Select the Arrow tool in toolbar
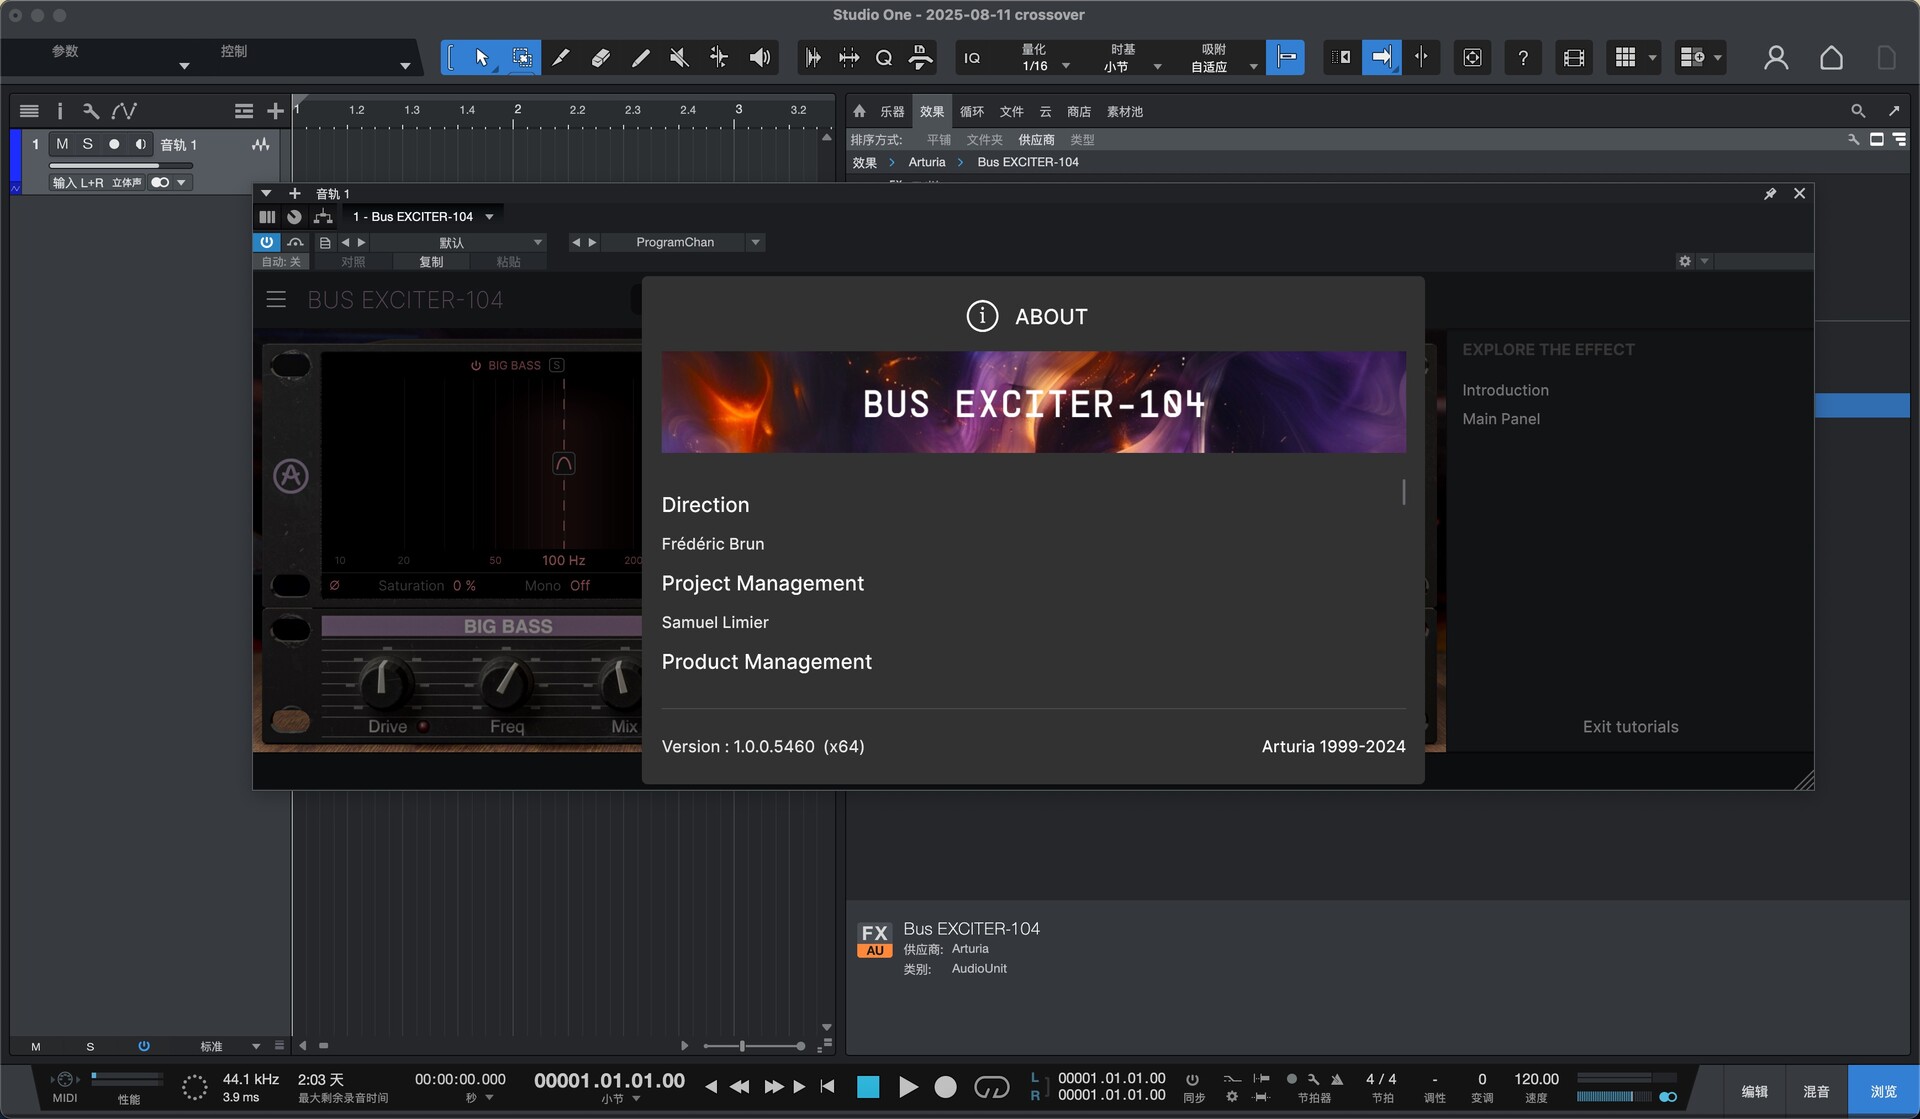Screen dimensions: 1920x1119 [481, 58]
